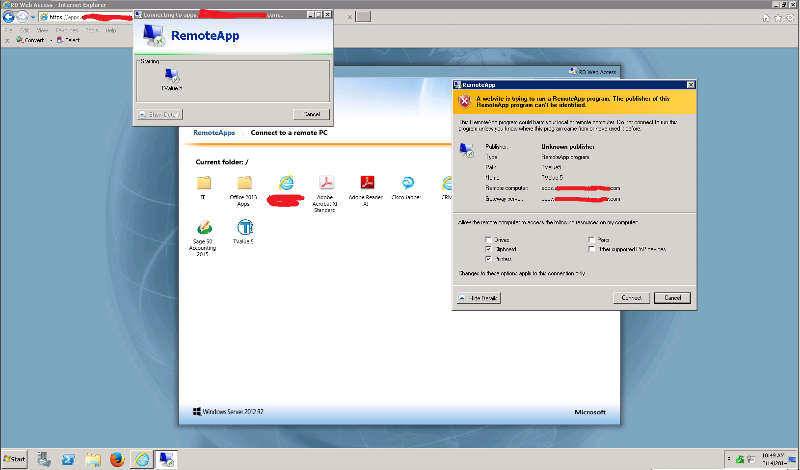Uncheck the Clipboard checkbox
The image size is (800, 470).
point(488,249)
